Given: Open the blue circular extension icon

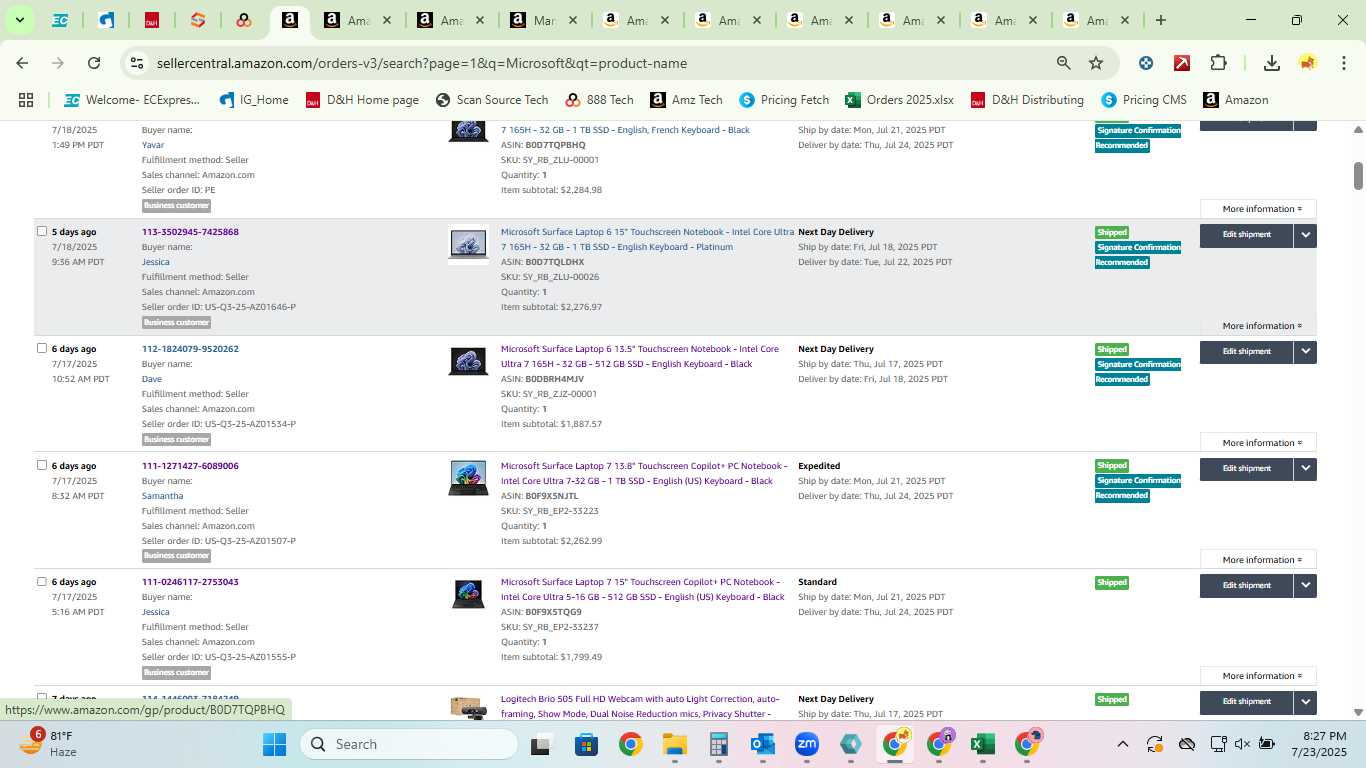Looking at the screenshot, I should (x=1146, y=63).
